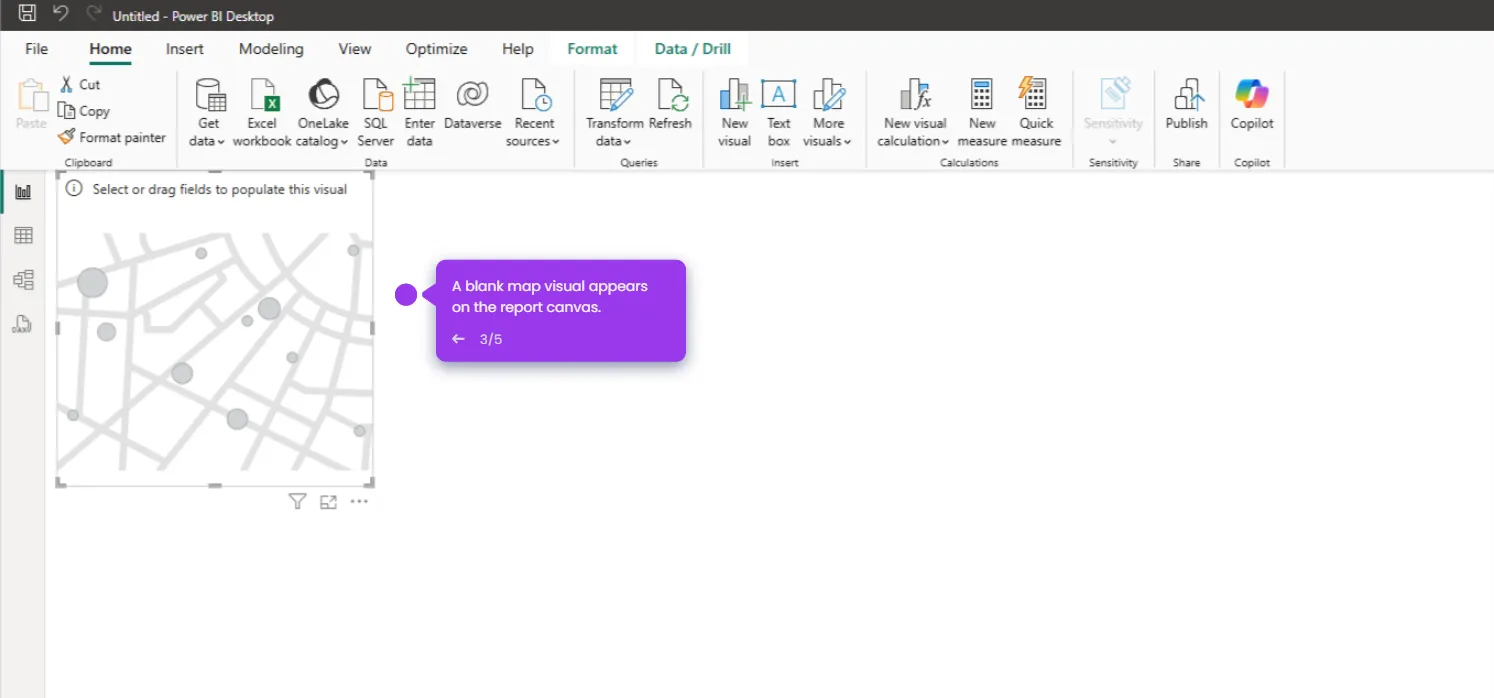Open the Optimize tab

(x=436, y=49)
